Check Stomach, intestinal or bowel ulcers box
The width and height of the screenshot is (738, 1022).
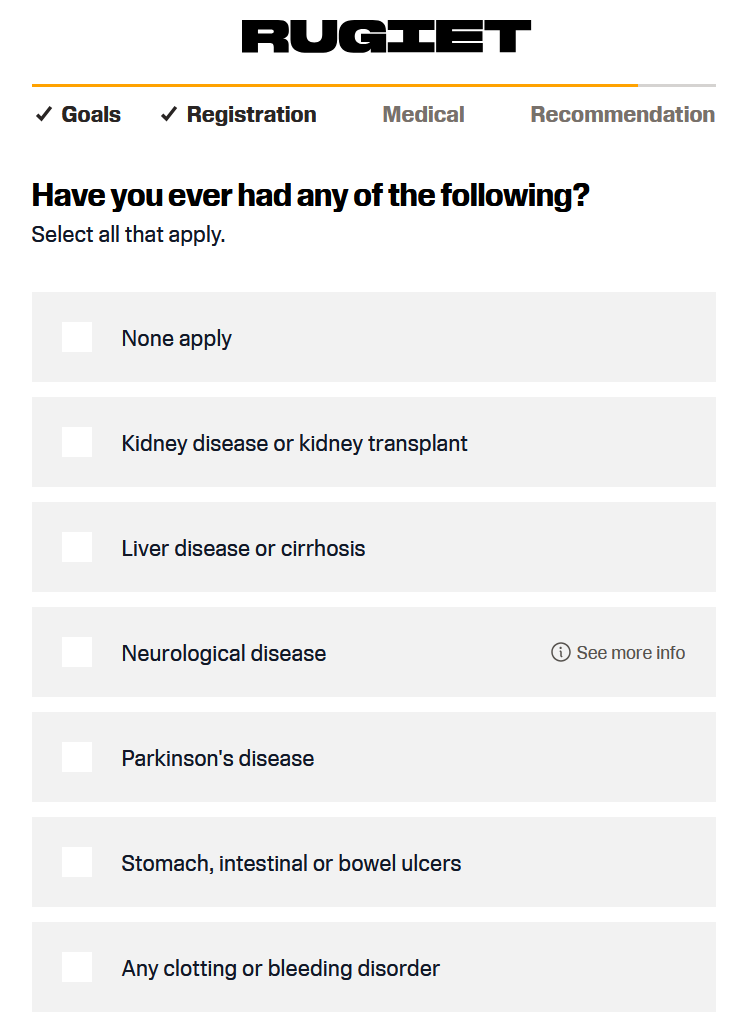77,862
